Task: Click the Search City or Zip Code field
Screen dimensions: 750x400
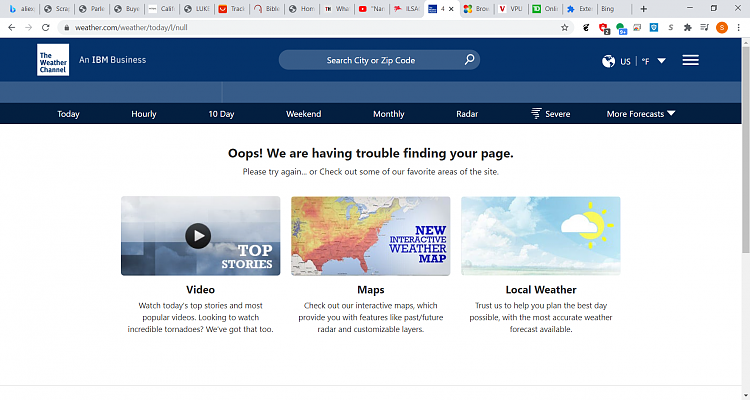Action: (379, 60)
